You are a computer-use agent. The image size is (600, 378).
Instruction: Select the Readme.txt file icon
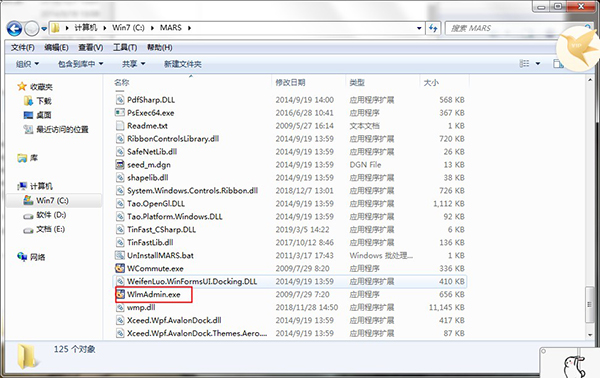tap(120, 126)
